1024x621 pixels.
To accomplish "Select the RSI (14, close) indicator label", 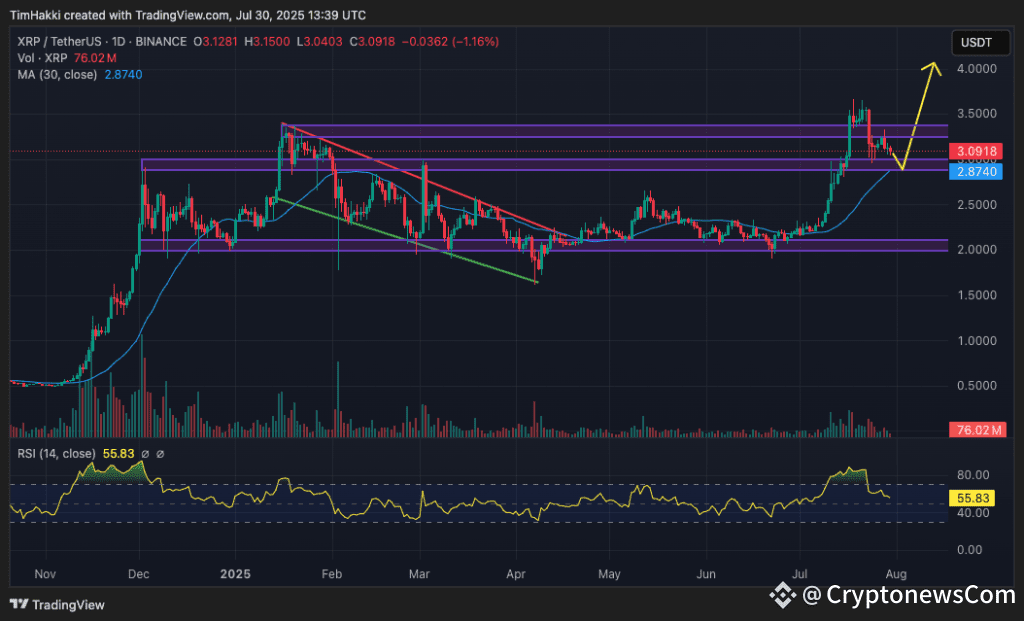I will point(56,453).
